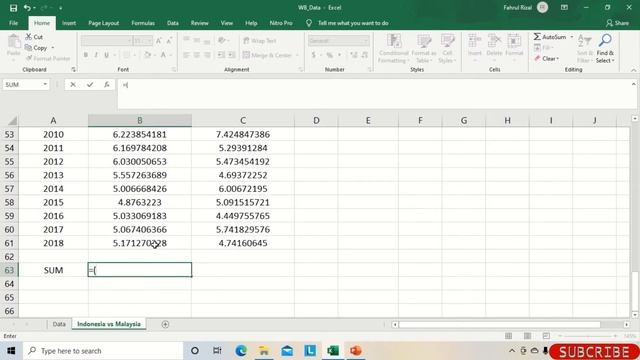Open the Formulas ribbon tab

pos(143,23)
